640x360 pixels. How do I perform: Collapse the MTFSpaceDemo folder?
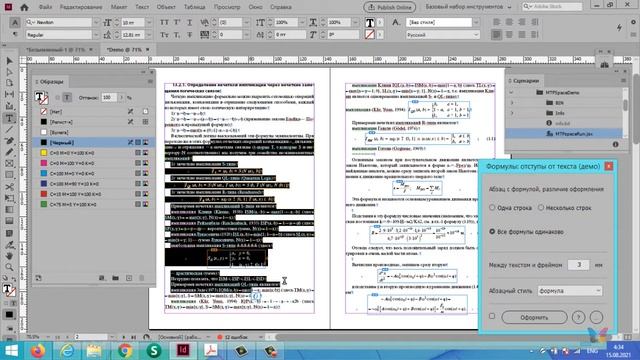click(511, 93)
